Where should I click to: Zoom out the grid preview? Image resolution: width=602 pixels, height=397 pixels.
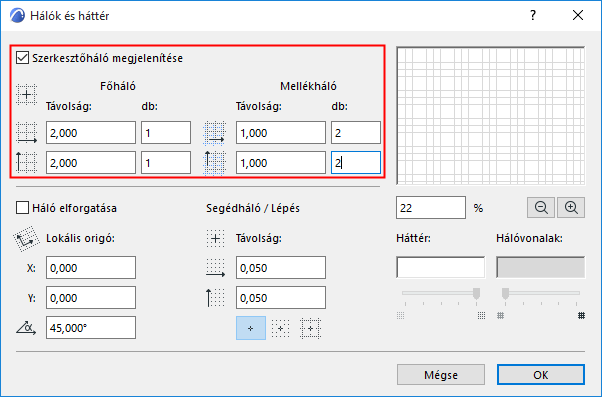pos(541,208)
